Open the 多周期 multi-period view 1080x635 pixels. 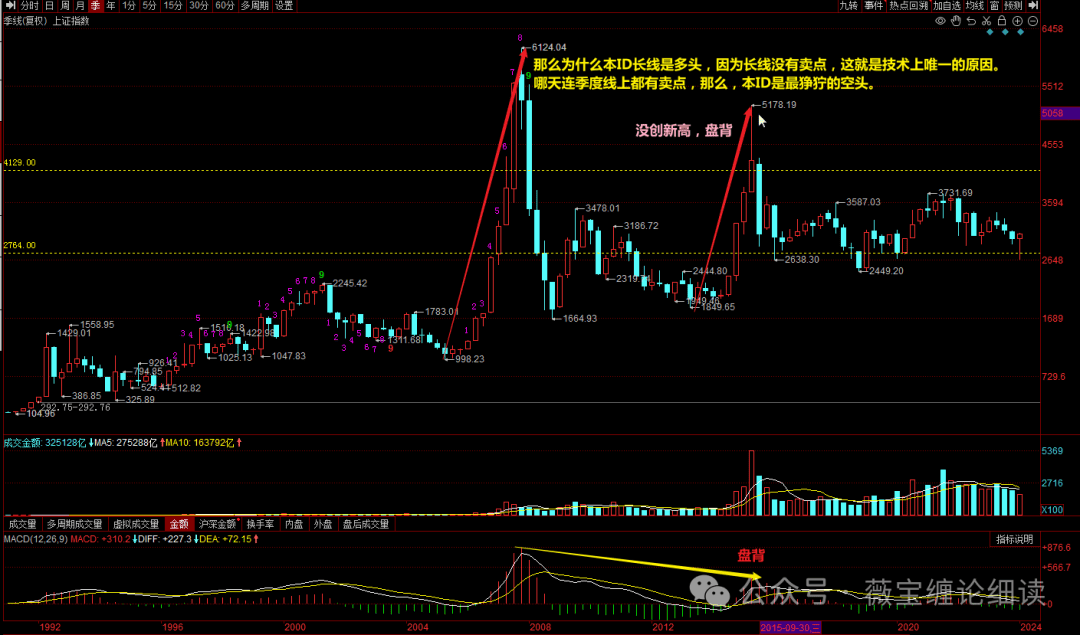(254, 6)
